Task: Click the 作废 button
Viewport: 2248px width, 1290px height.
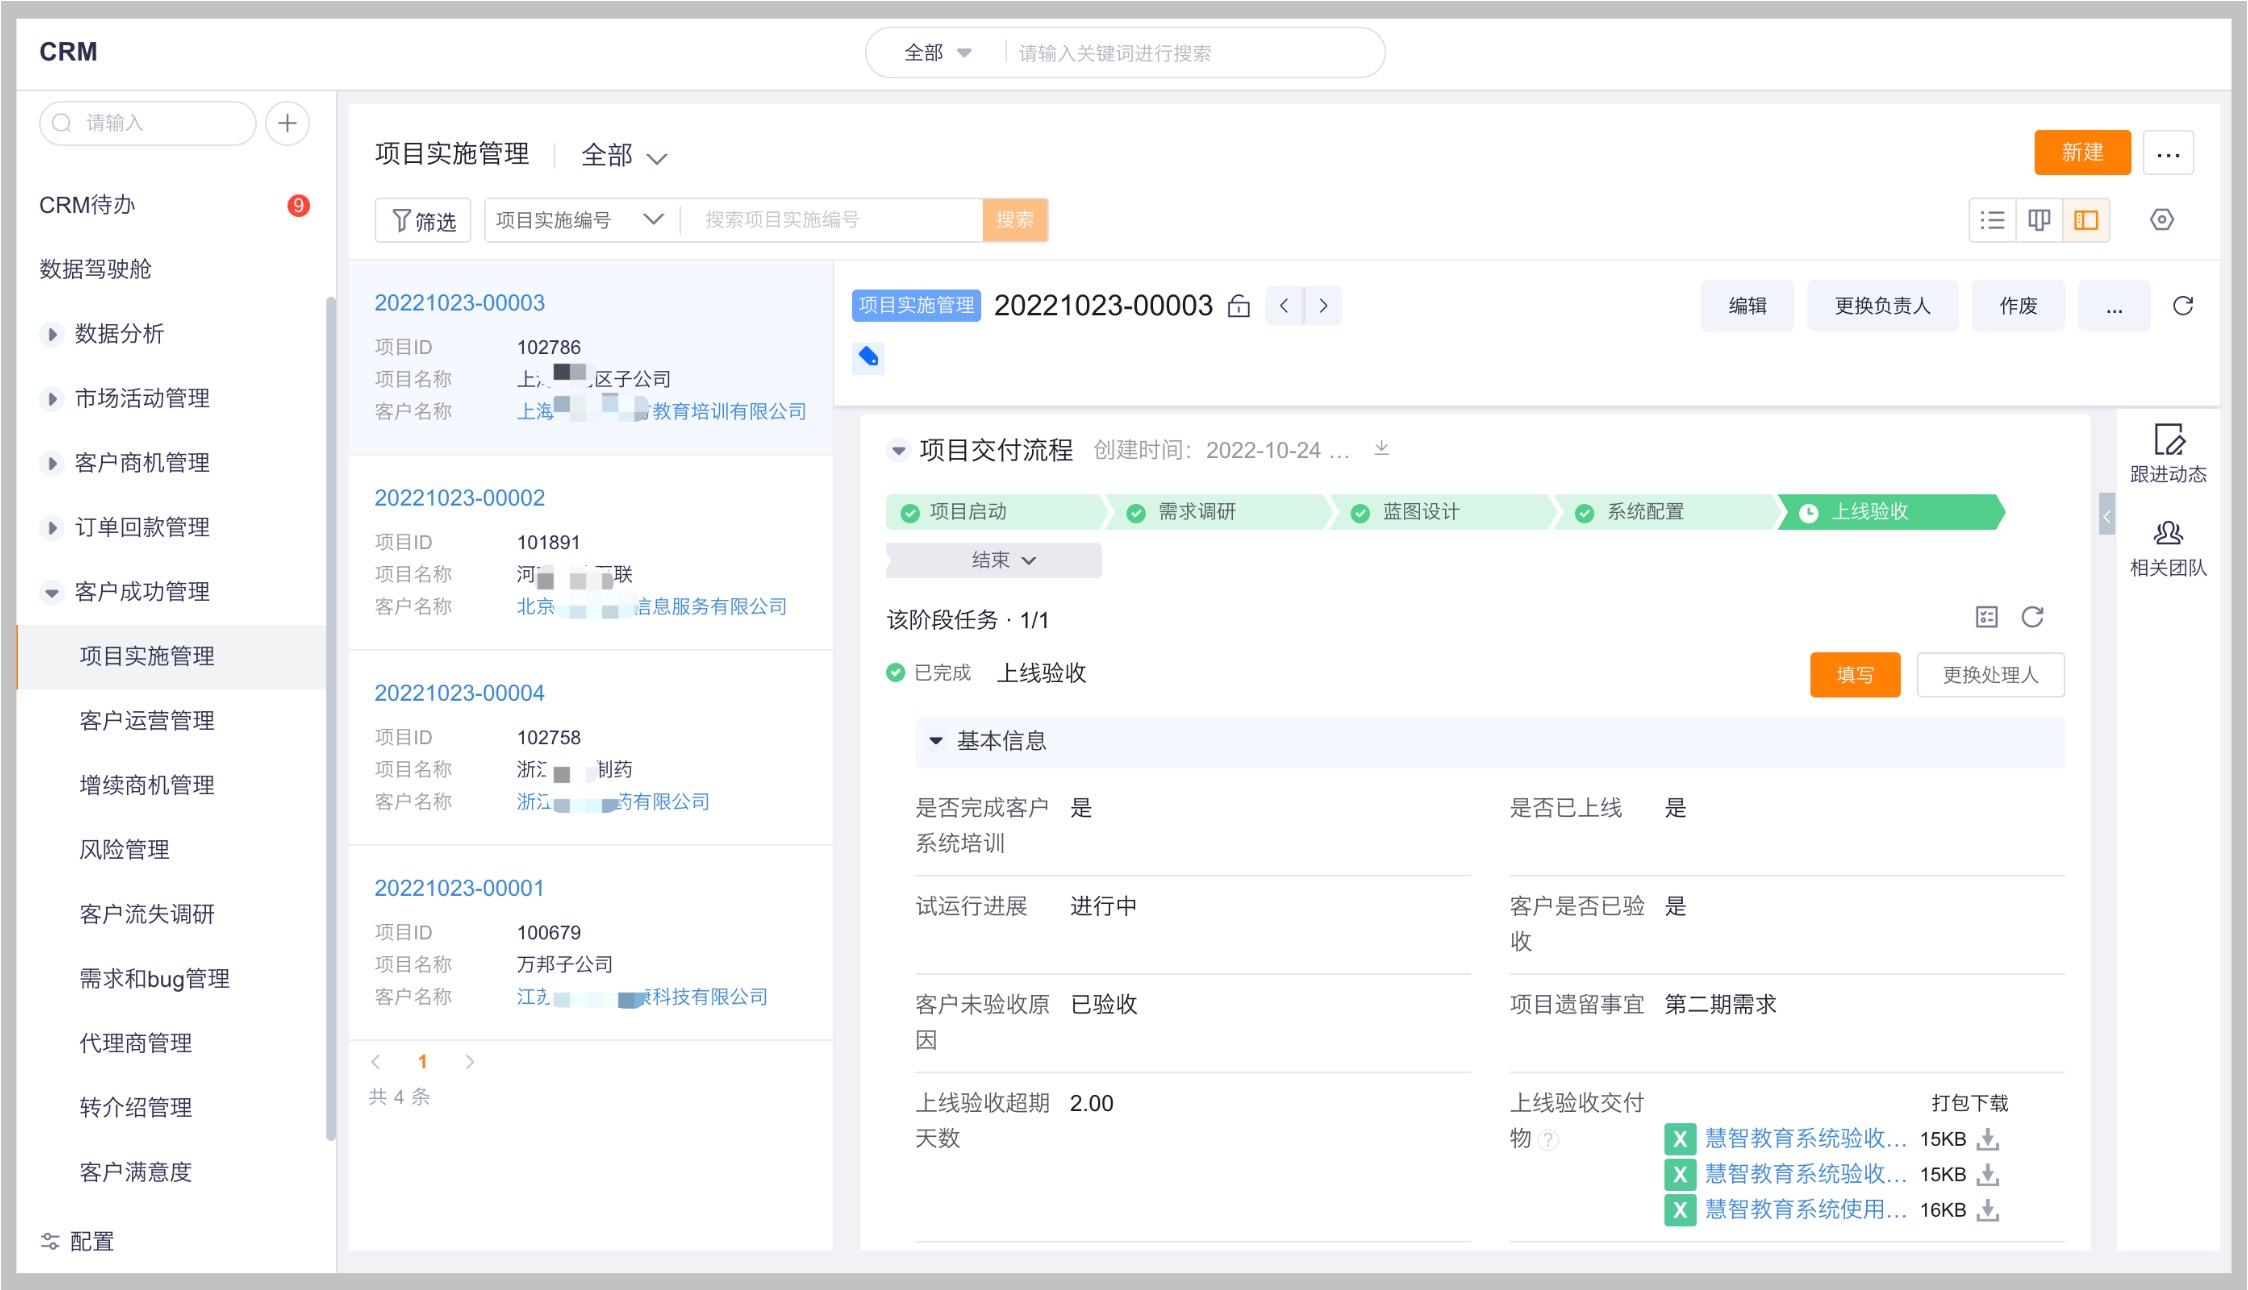Action: tap(2018, 306)
